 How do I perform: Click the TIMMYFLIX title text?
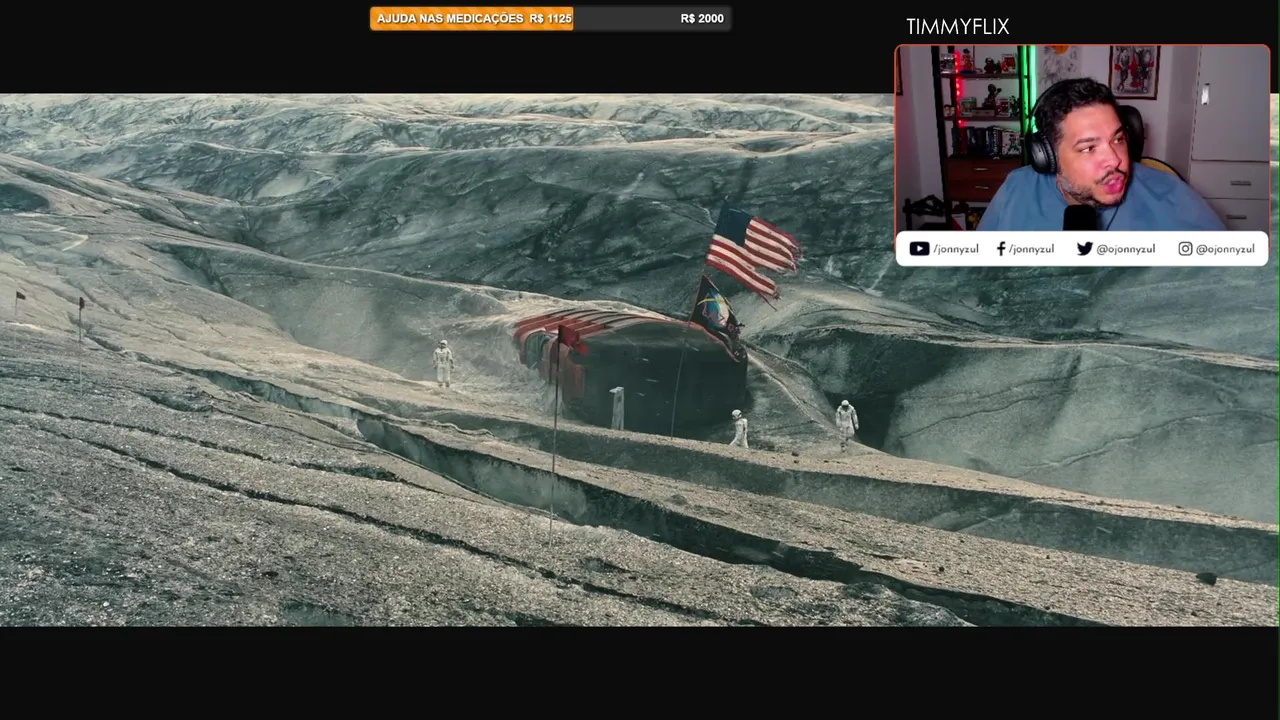[958, 27]
